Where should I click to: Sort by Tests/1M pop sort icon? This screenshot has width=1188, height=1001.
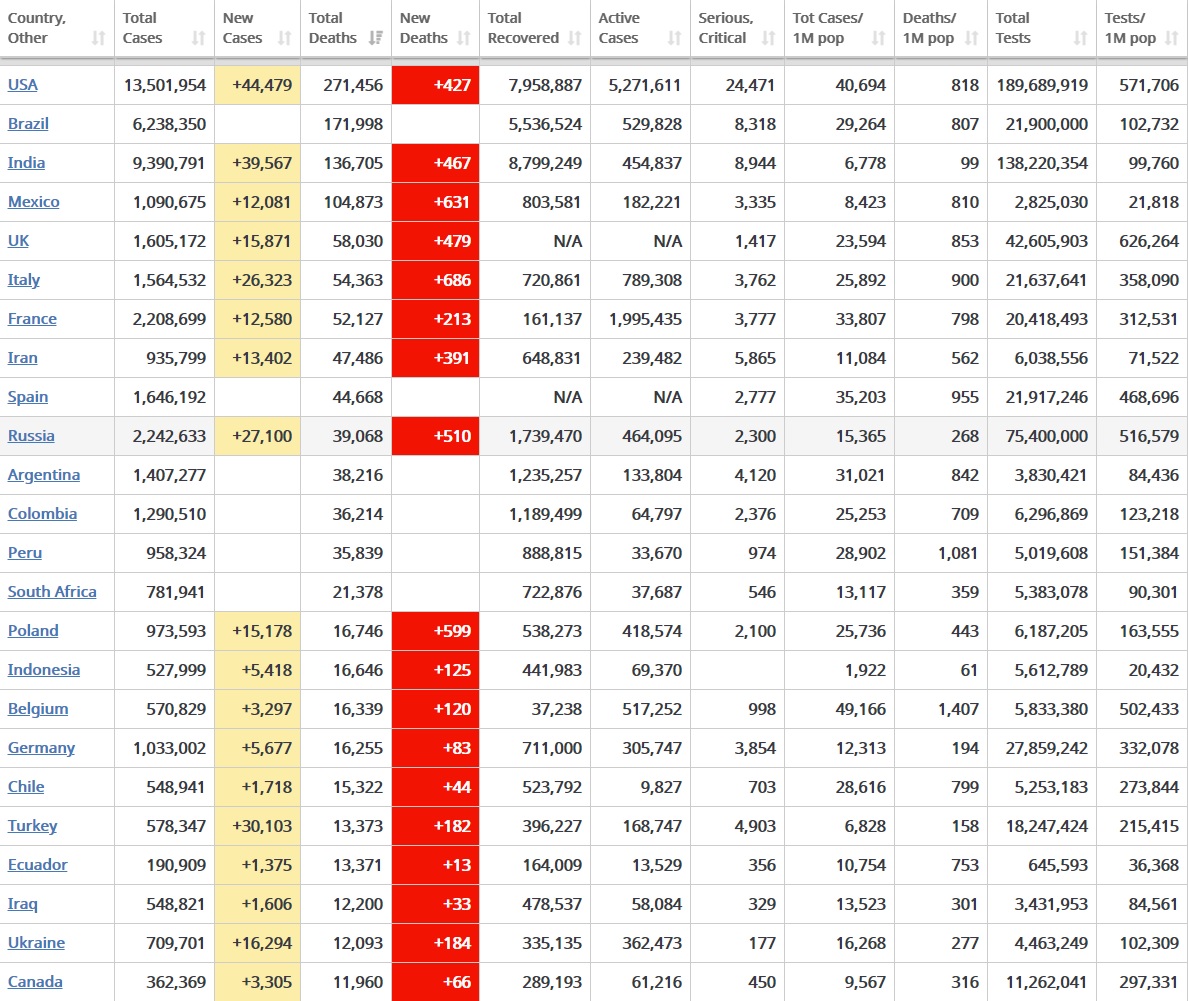coord(1172,38)
